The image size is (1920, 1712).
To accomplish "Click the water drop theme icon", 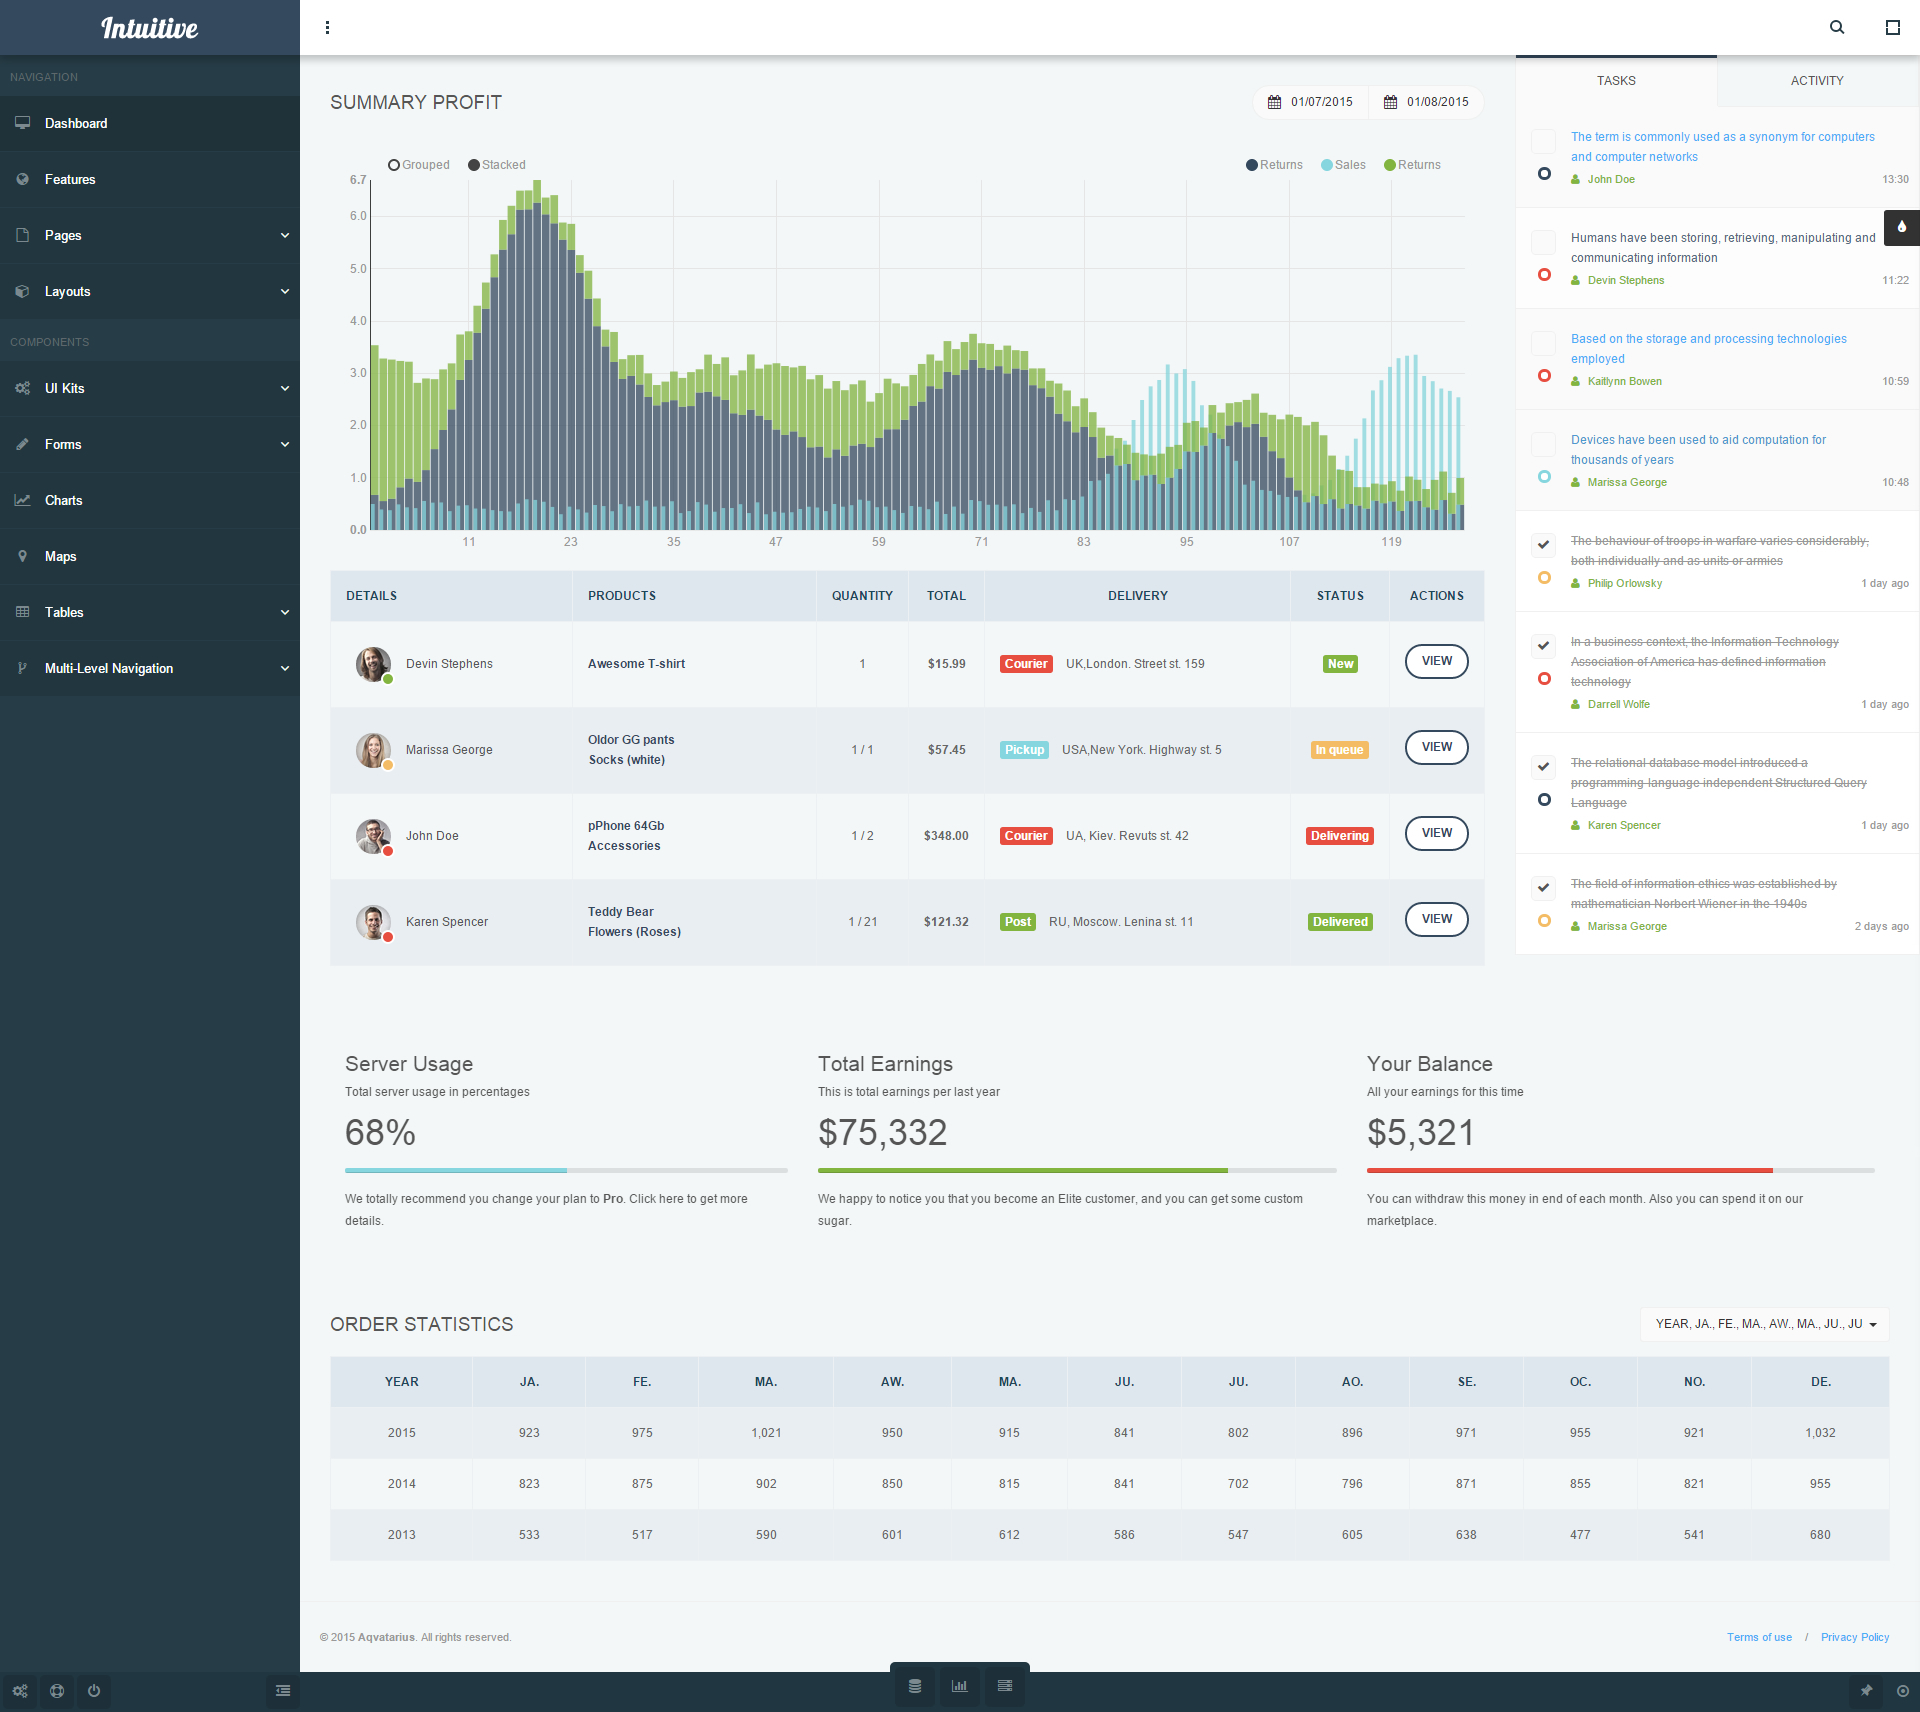I will (x=1901, y=227).
